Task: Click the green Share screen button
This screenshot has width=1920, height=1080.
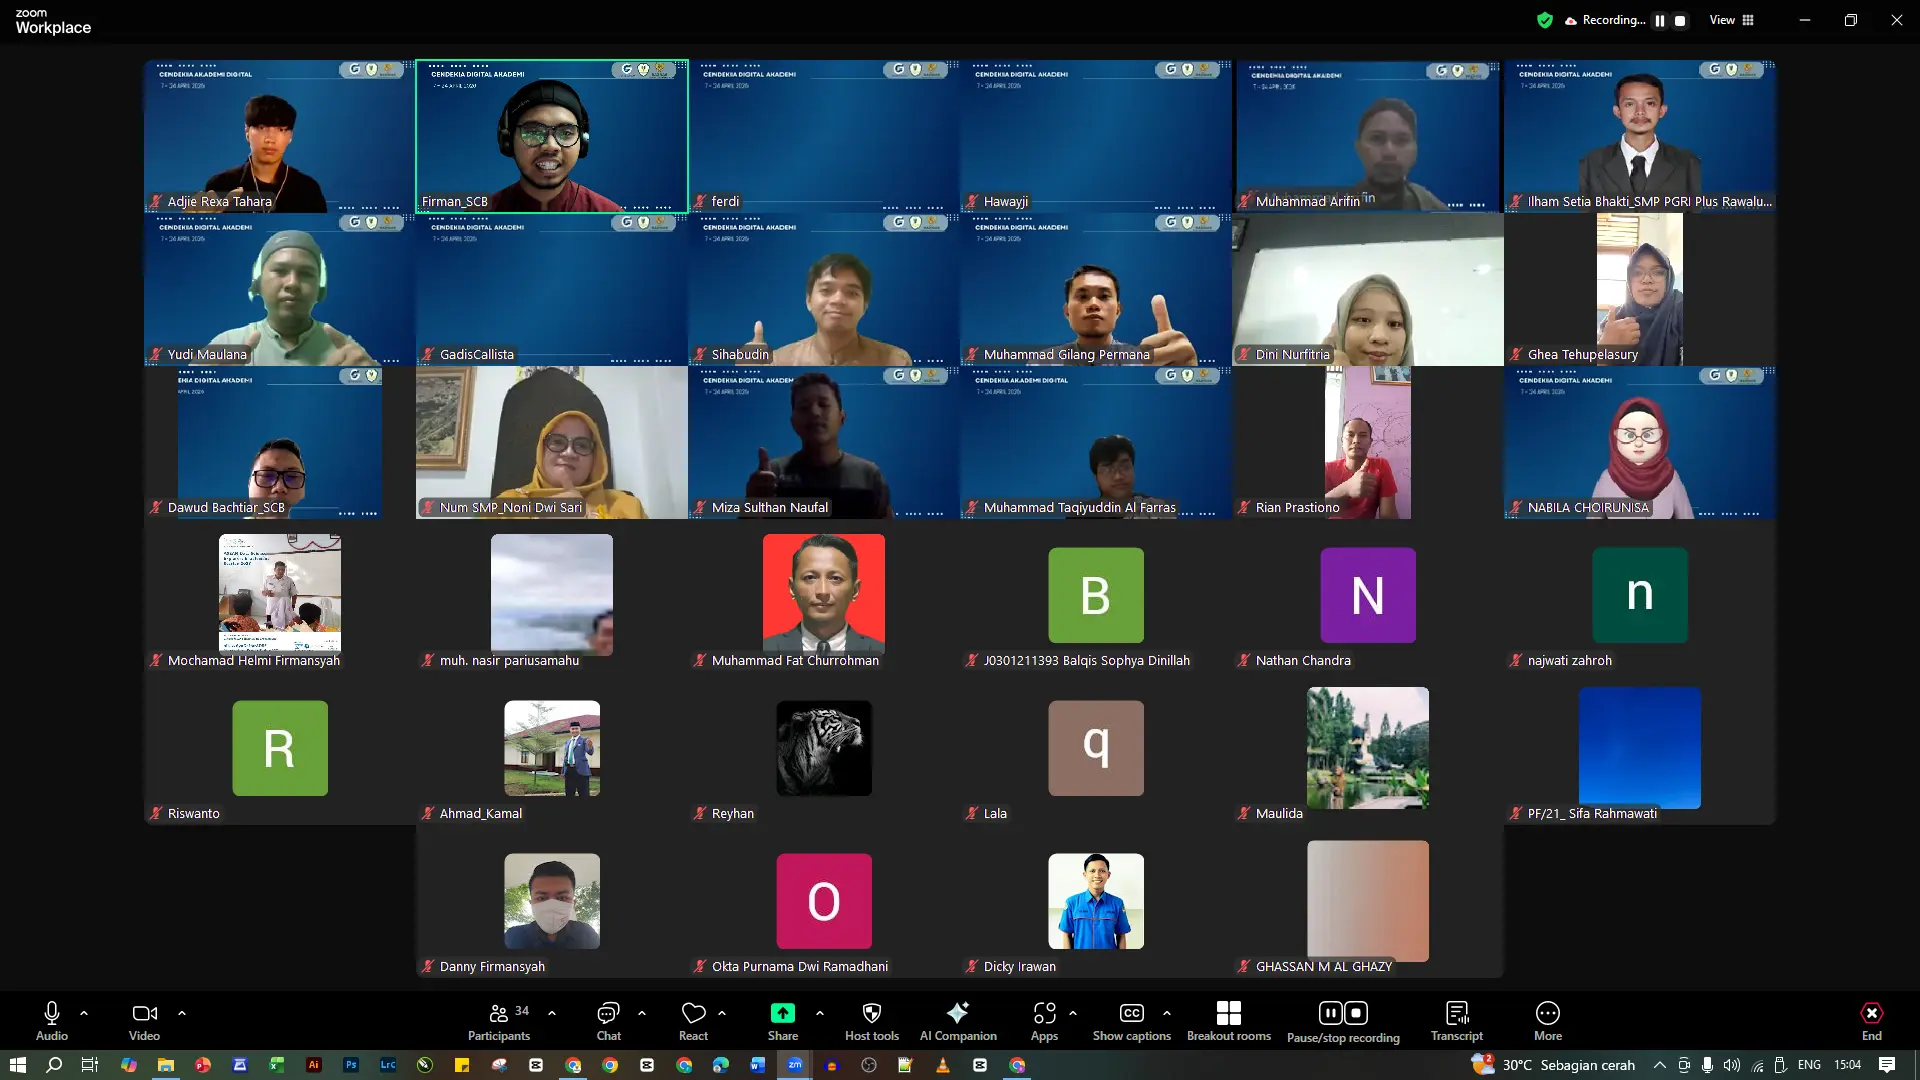Action: pos(783,1021)
